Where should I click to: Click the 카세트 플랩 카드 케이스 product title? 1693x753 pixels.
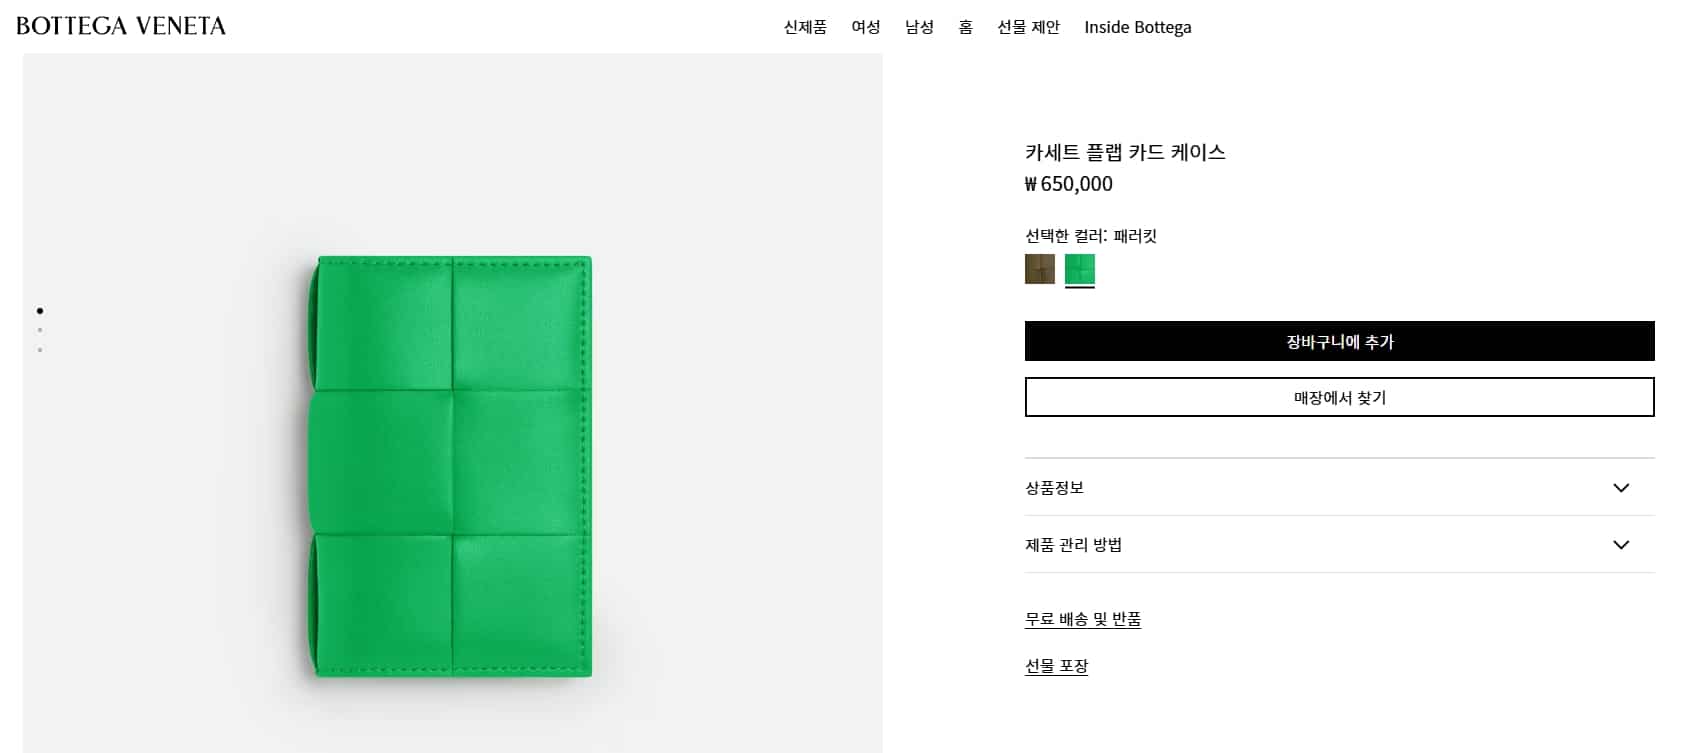[1125, 152]
